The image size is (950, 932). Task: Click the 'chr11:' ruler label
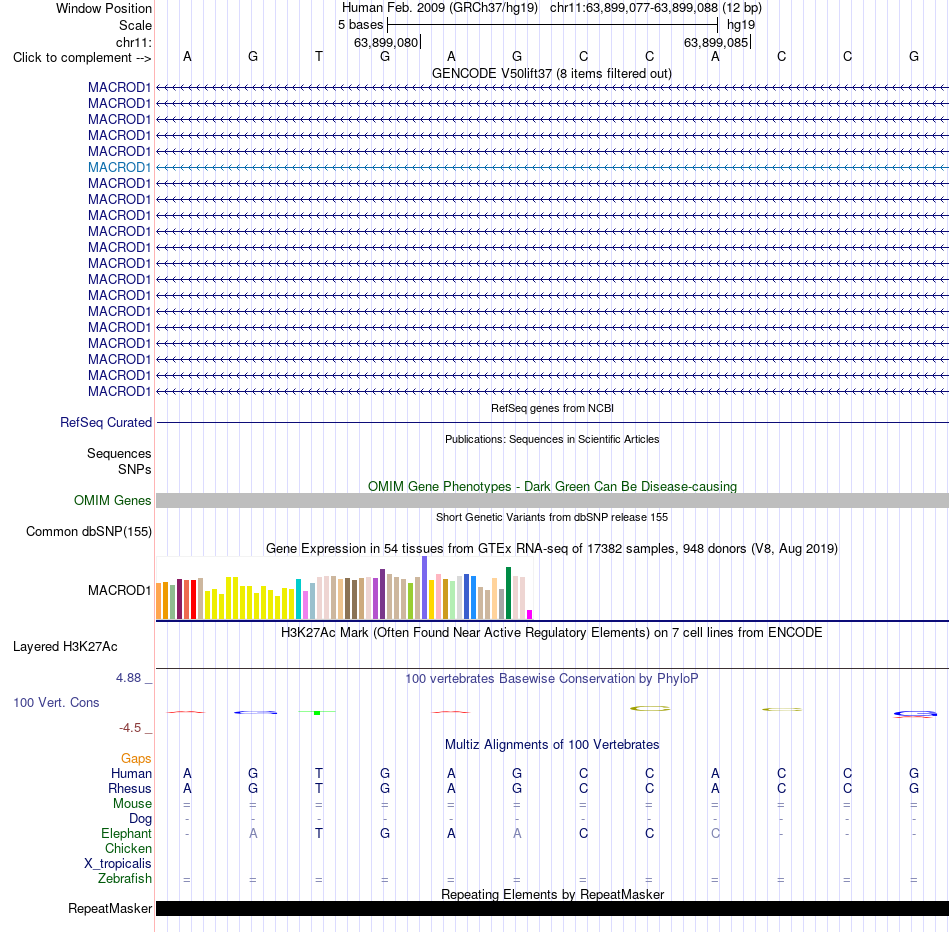click(133, 42)
